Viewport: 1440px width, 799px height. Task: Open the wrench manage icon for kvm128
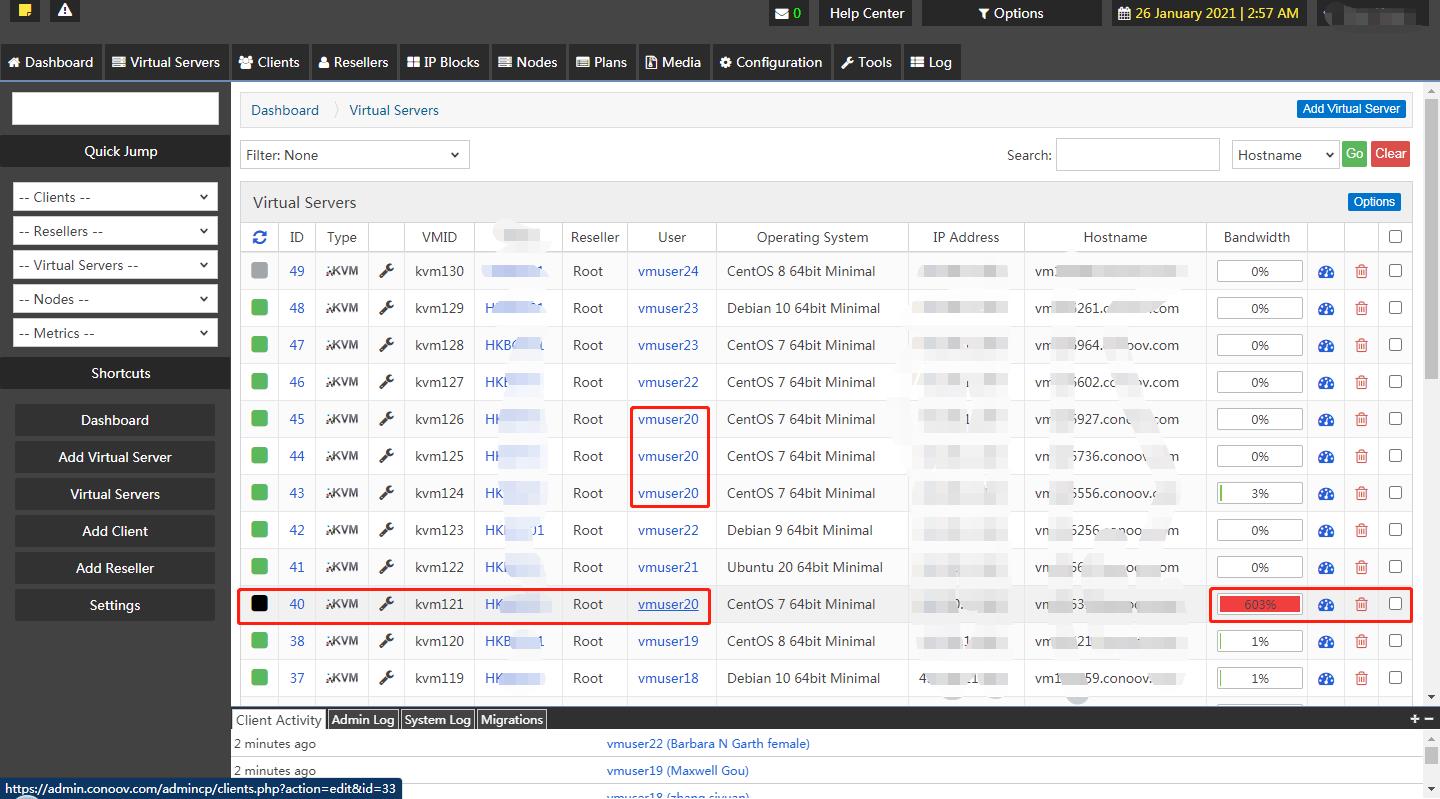[386, 345]
